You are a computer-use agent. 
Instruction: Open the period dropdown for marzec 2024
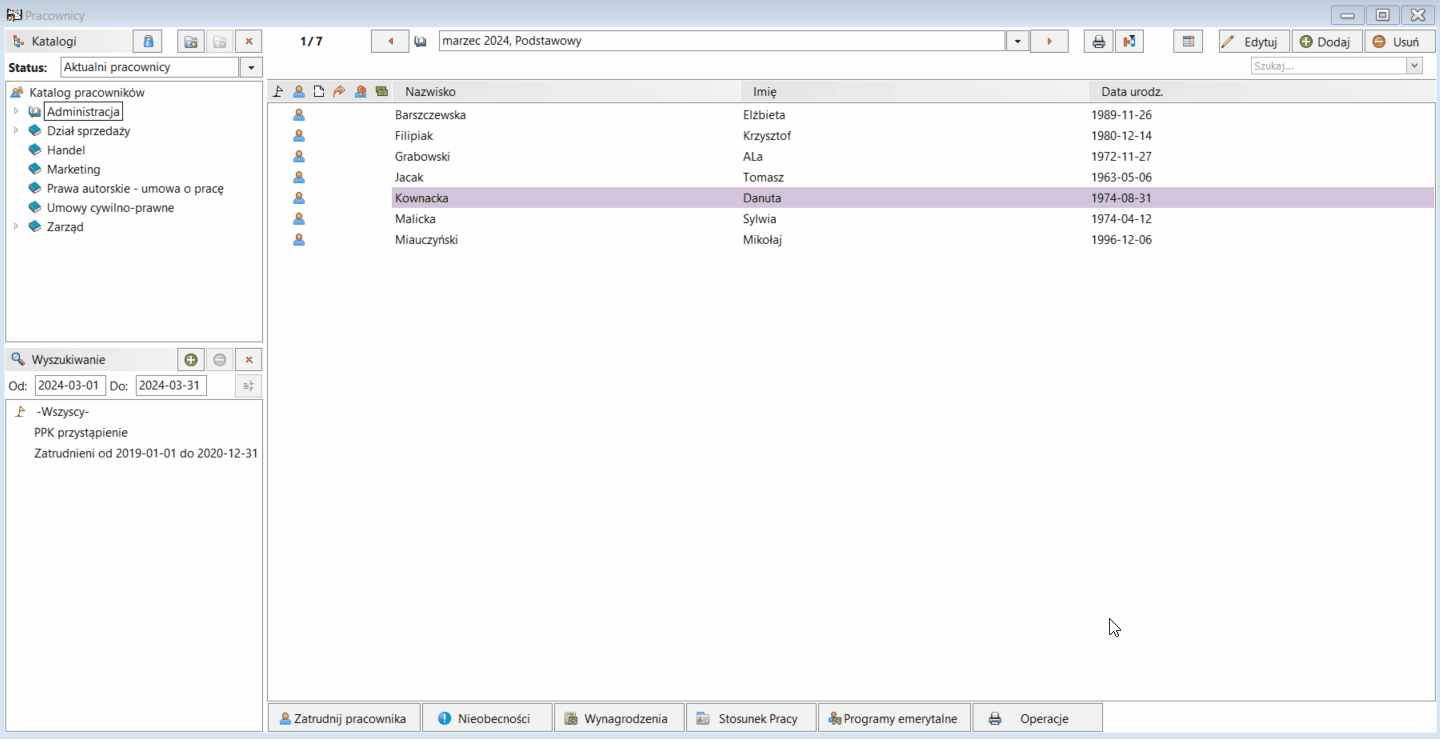pyautogui.click(x=1017, y=41)
